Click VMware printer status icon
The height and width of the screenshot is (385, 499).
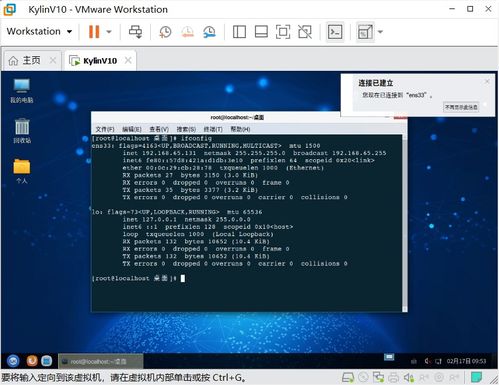pos(394,377)
